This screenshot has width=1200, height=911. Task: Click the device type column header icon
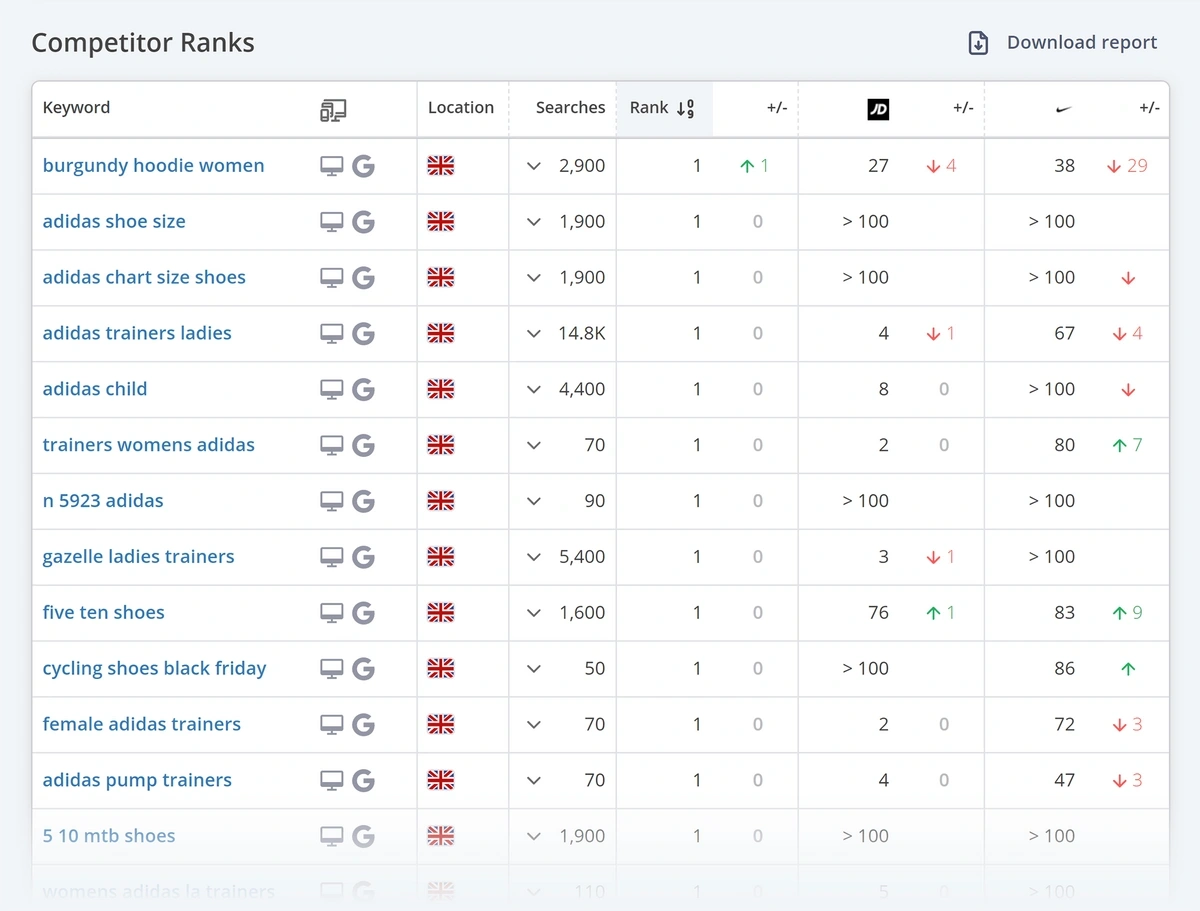click(333, 110)
